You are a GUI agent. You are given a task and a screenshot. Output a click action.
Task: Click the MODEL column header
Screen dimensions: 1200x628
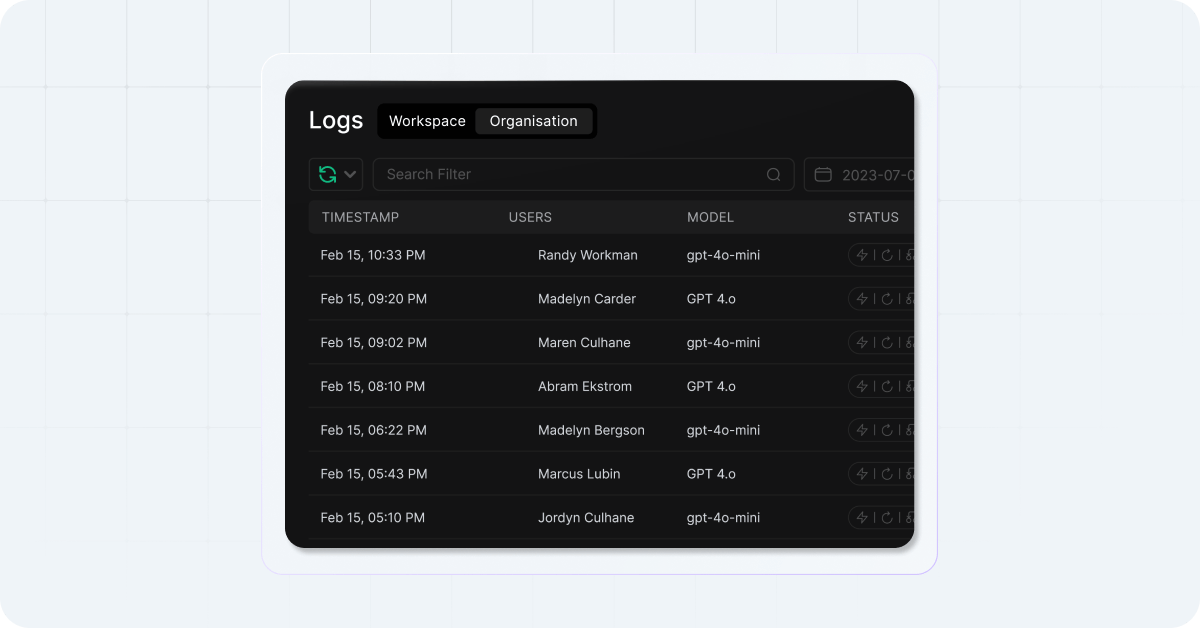tap(711, 217)
